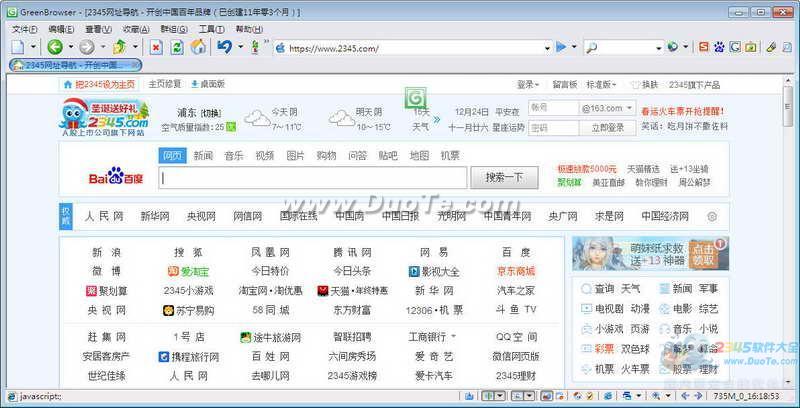
Task: Click the 搜索一下 search button
Action: 504,178
